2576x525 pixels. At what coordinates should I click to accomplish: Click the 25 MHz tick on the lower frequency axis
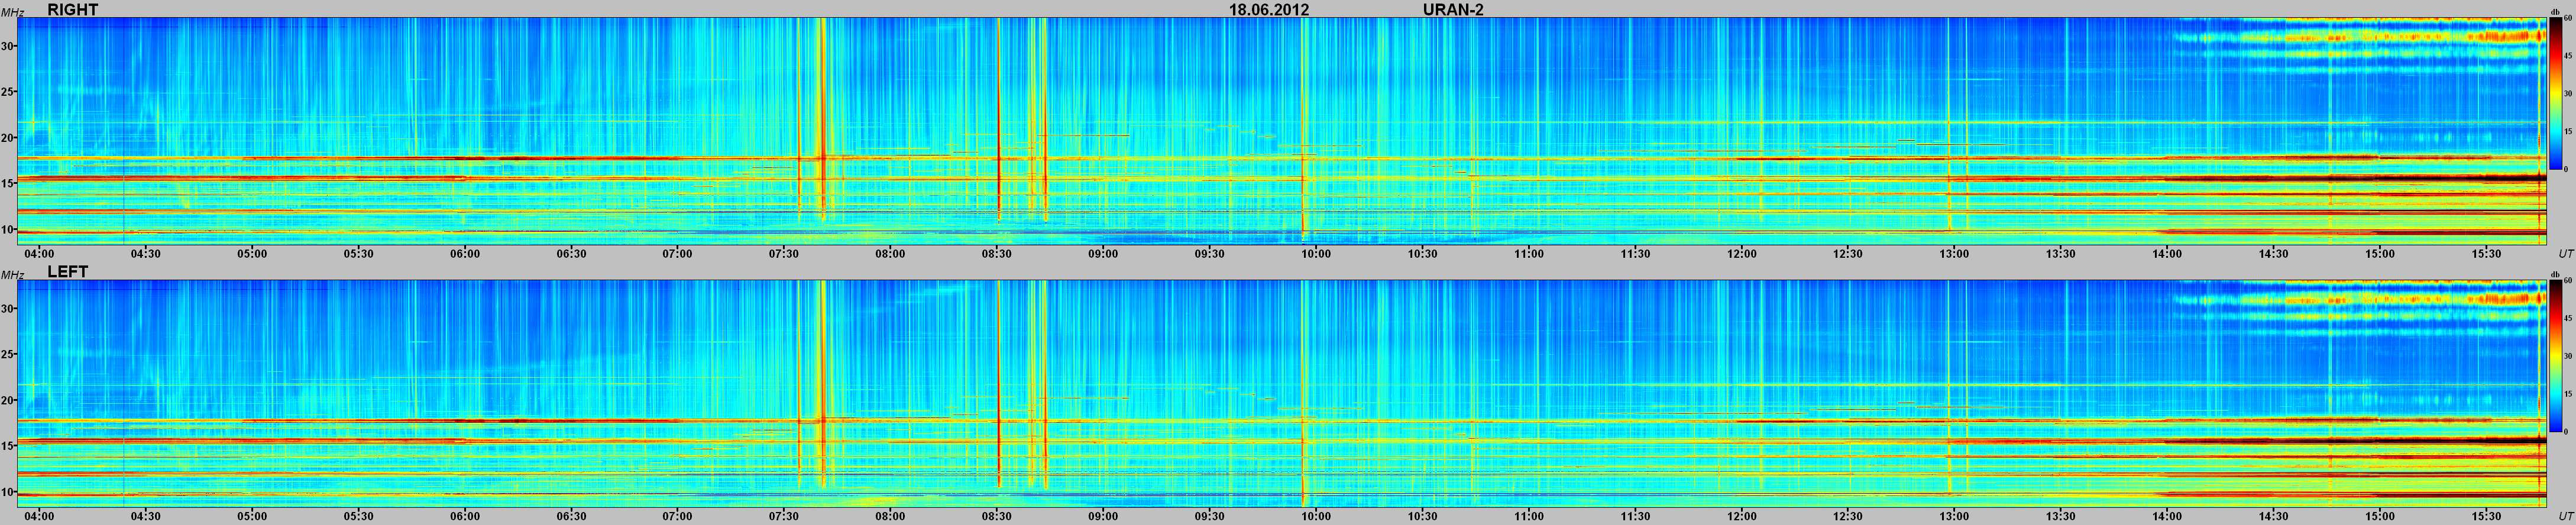click(x=8, y=354)
